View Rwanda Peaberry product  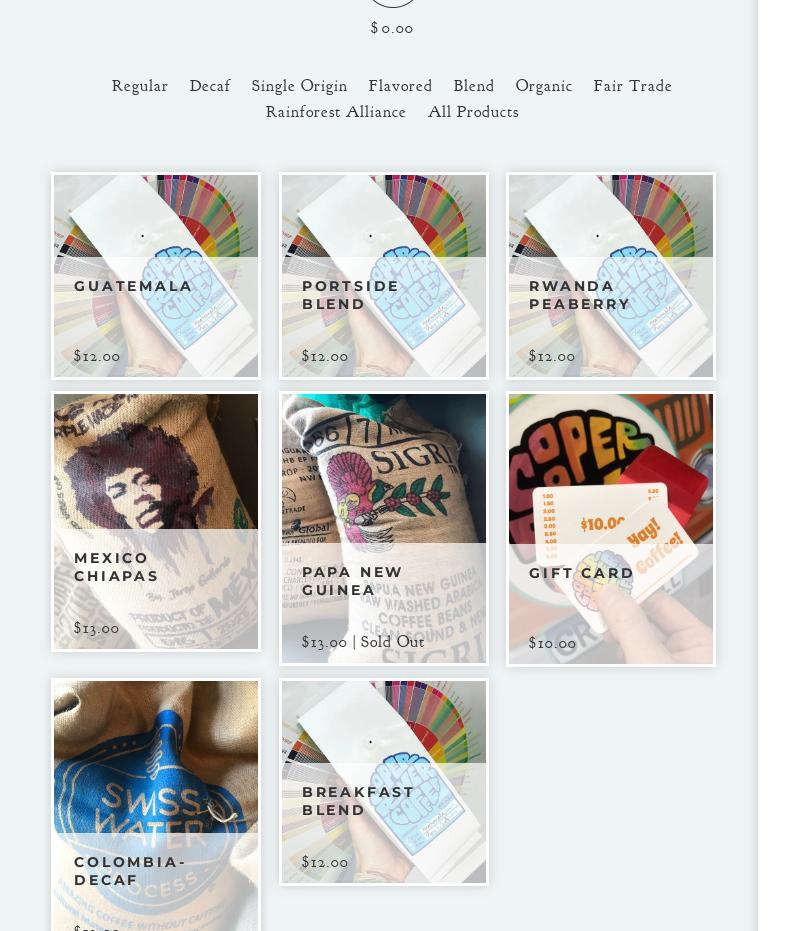point(610,276)
